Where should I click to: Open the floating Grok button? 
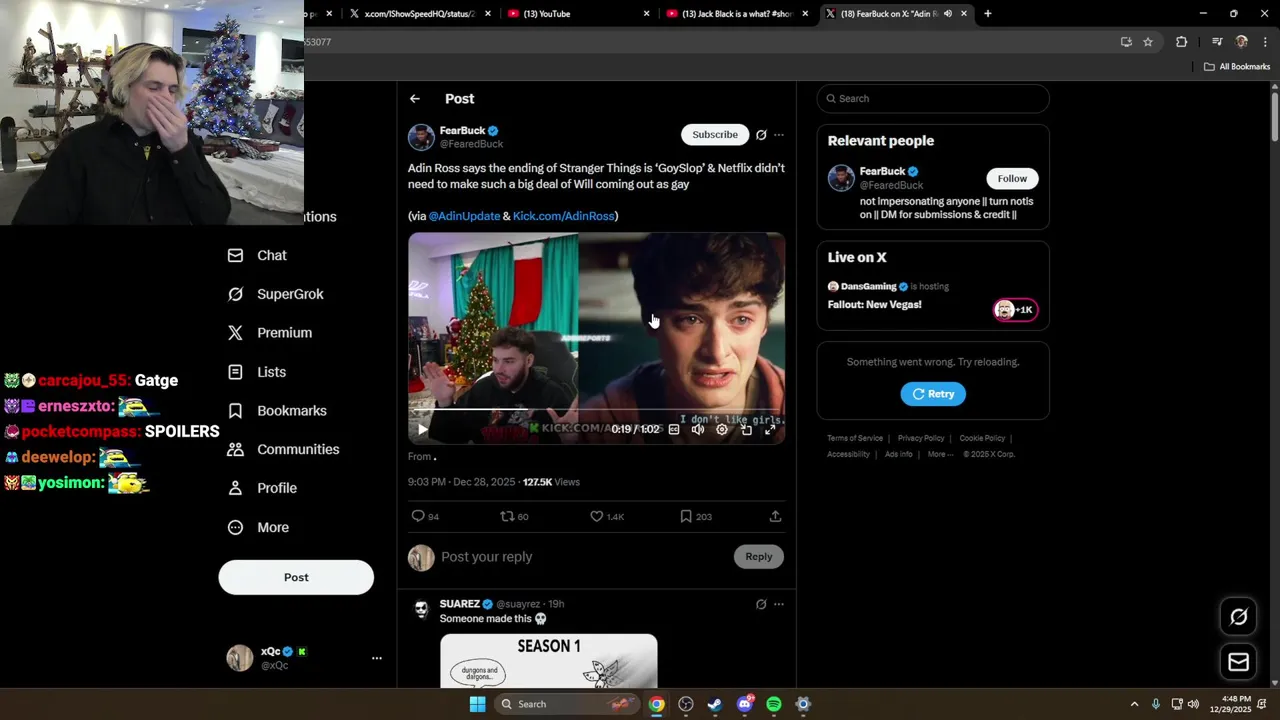click(x=1238, y=617)
